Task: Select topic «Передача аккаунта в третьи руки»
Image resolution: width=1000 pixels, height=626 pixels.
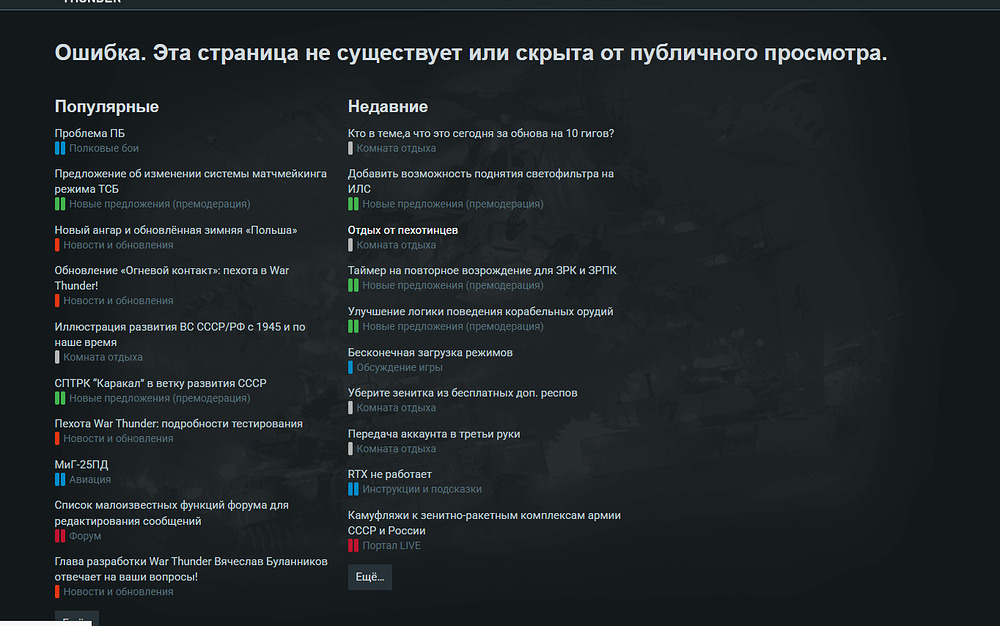Action: coord(433,434)
